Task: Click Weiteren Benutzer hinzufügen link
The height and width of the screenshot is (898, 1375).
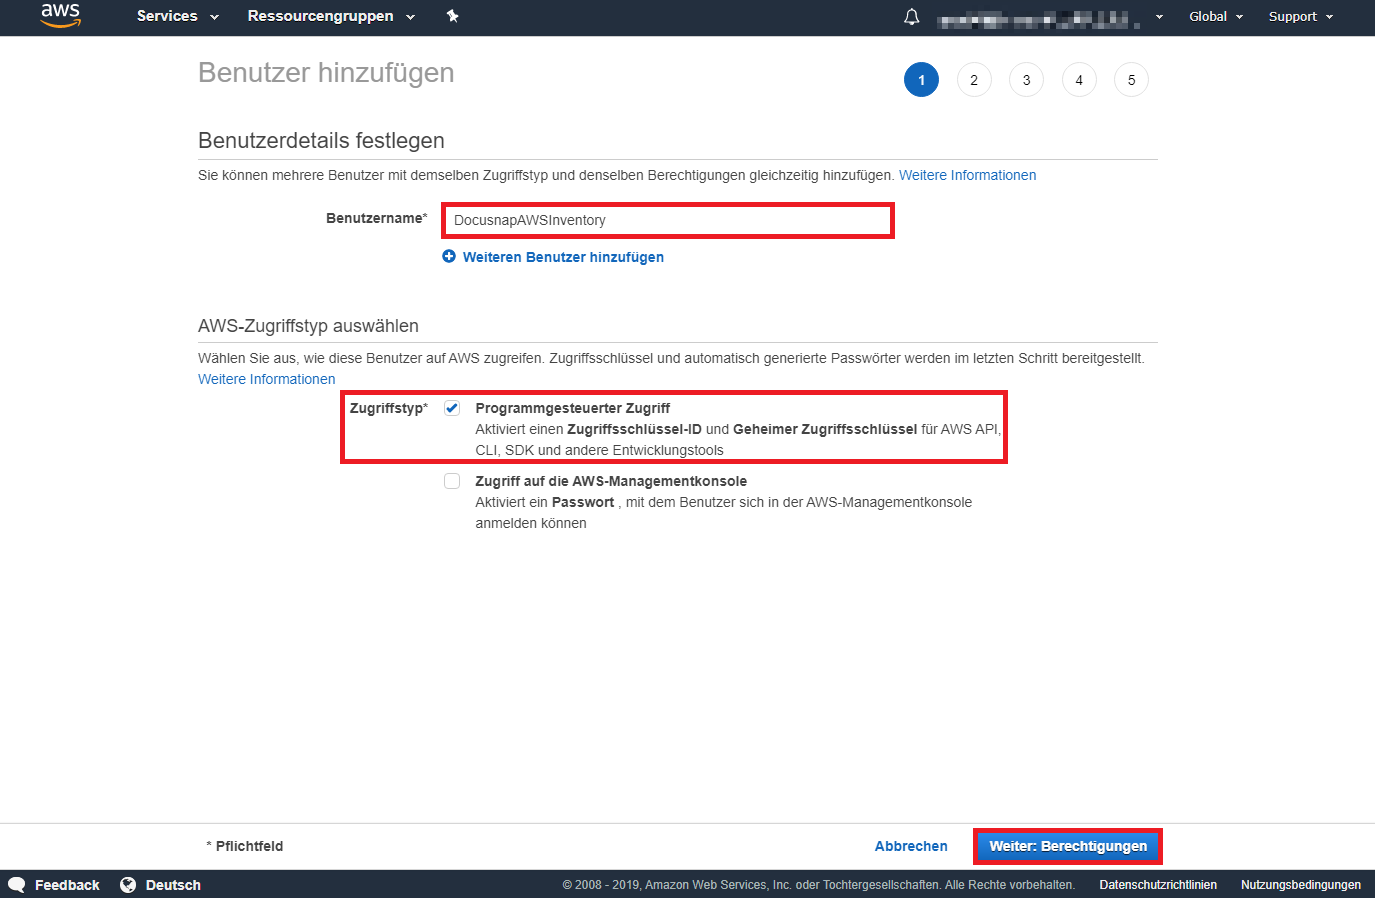Action: tap(563, 257)
